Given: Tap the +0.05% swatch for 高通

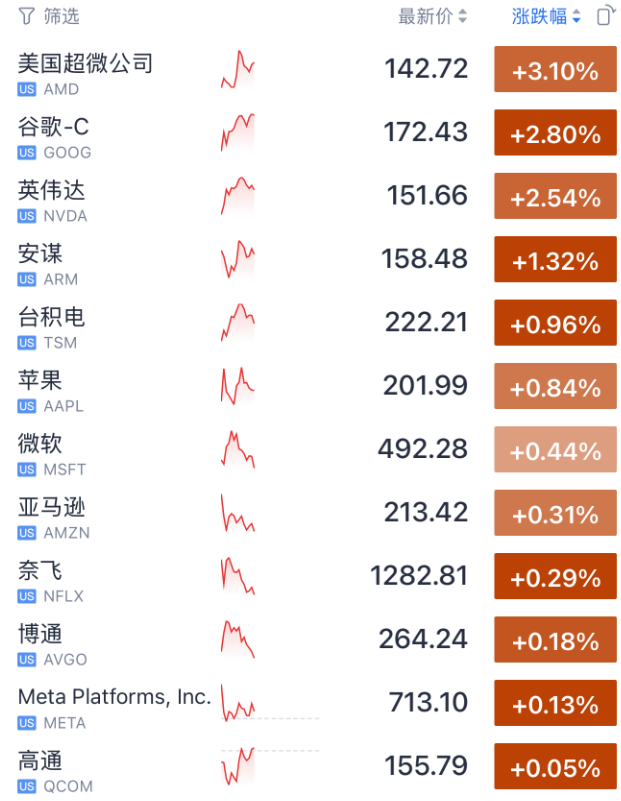Looking at the screenshot, I should point(555,768).
